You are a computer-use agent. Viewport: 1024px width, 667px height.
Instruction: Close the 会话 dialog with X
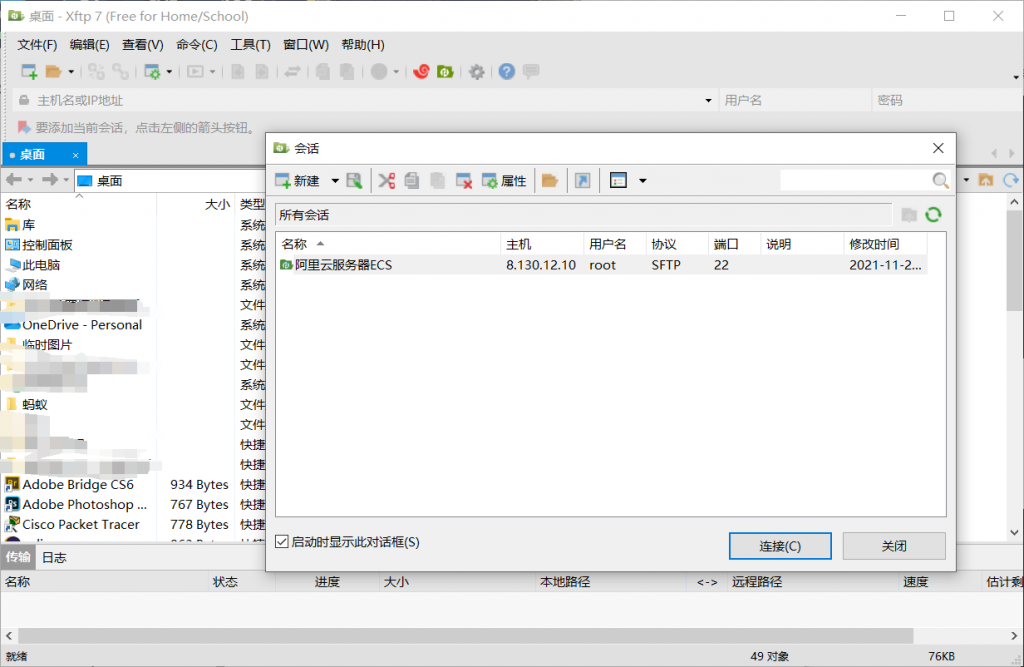coord(938,148)
